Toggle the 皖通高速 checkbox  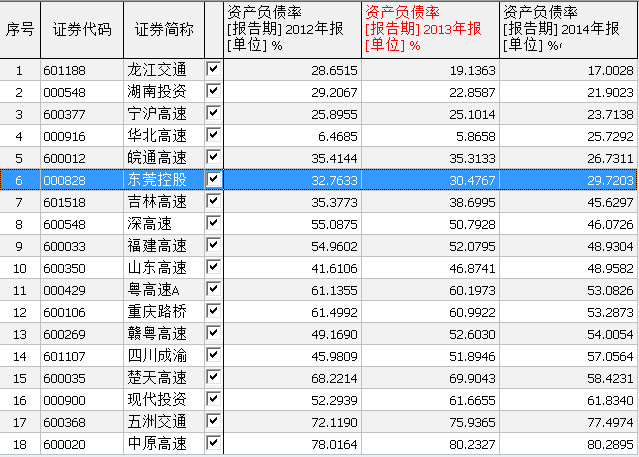[214, 157]
